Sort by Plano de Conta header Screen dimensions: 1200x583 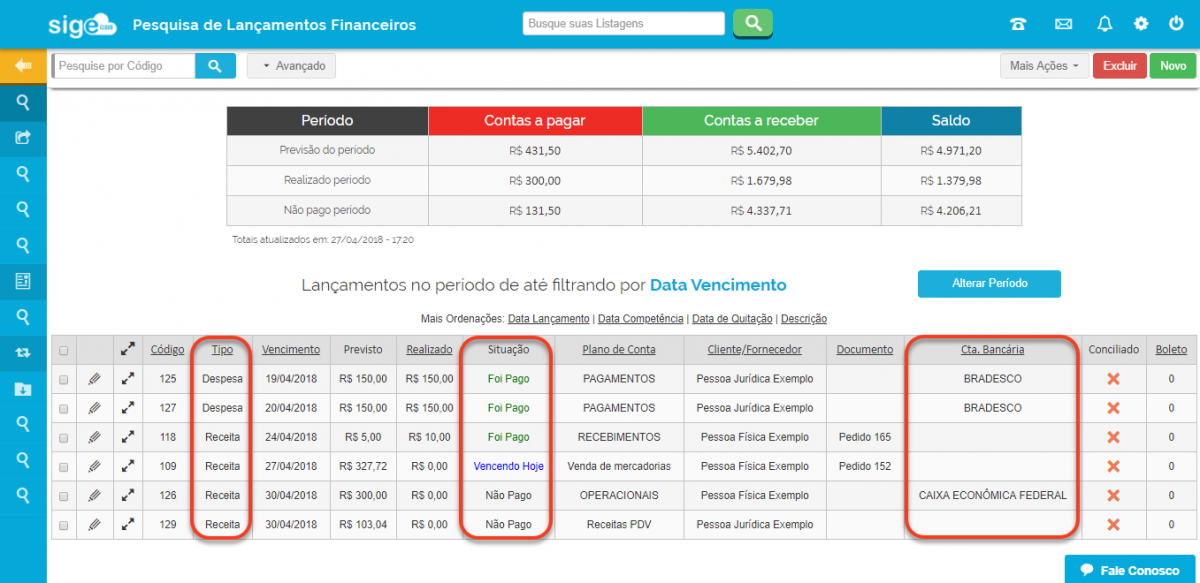pos(619,350)
